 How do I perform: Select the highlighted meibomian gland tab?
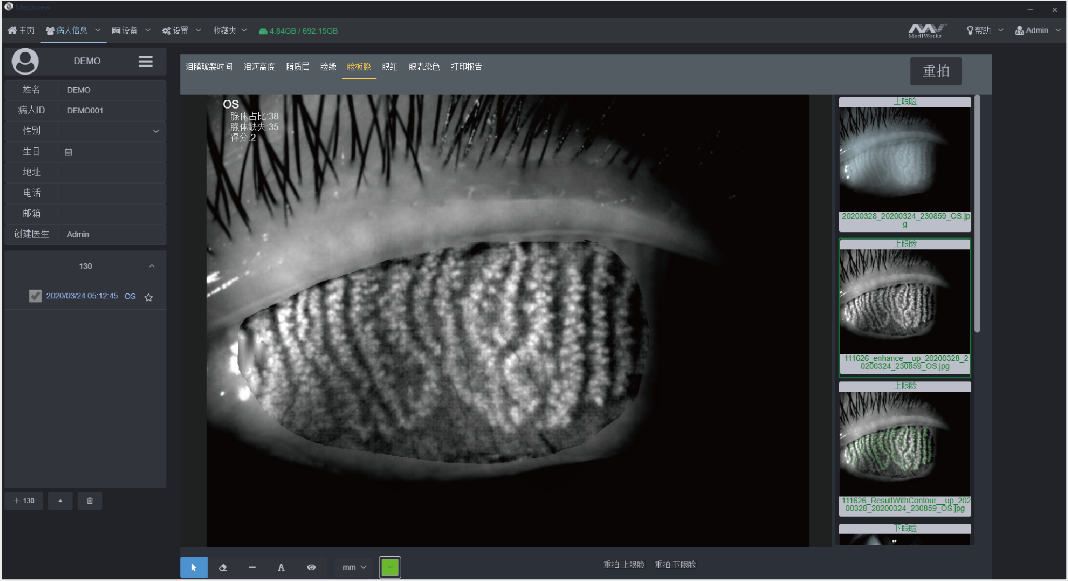pyautogui.click(x=359, y=67)
